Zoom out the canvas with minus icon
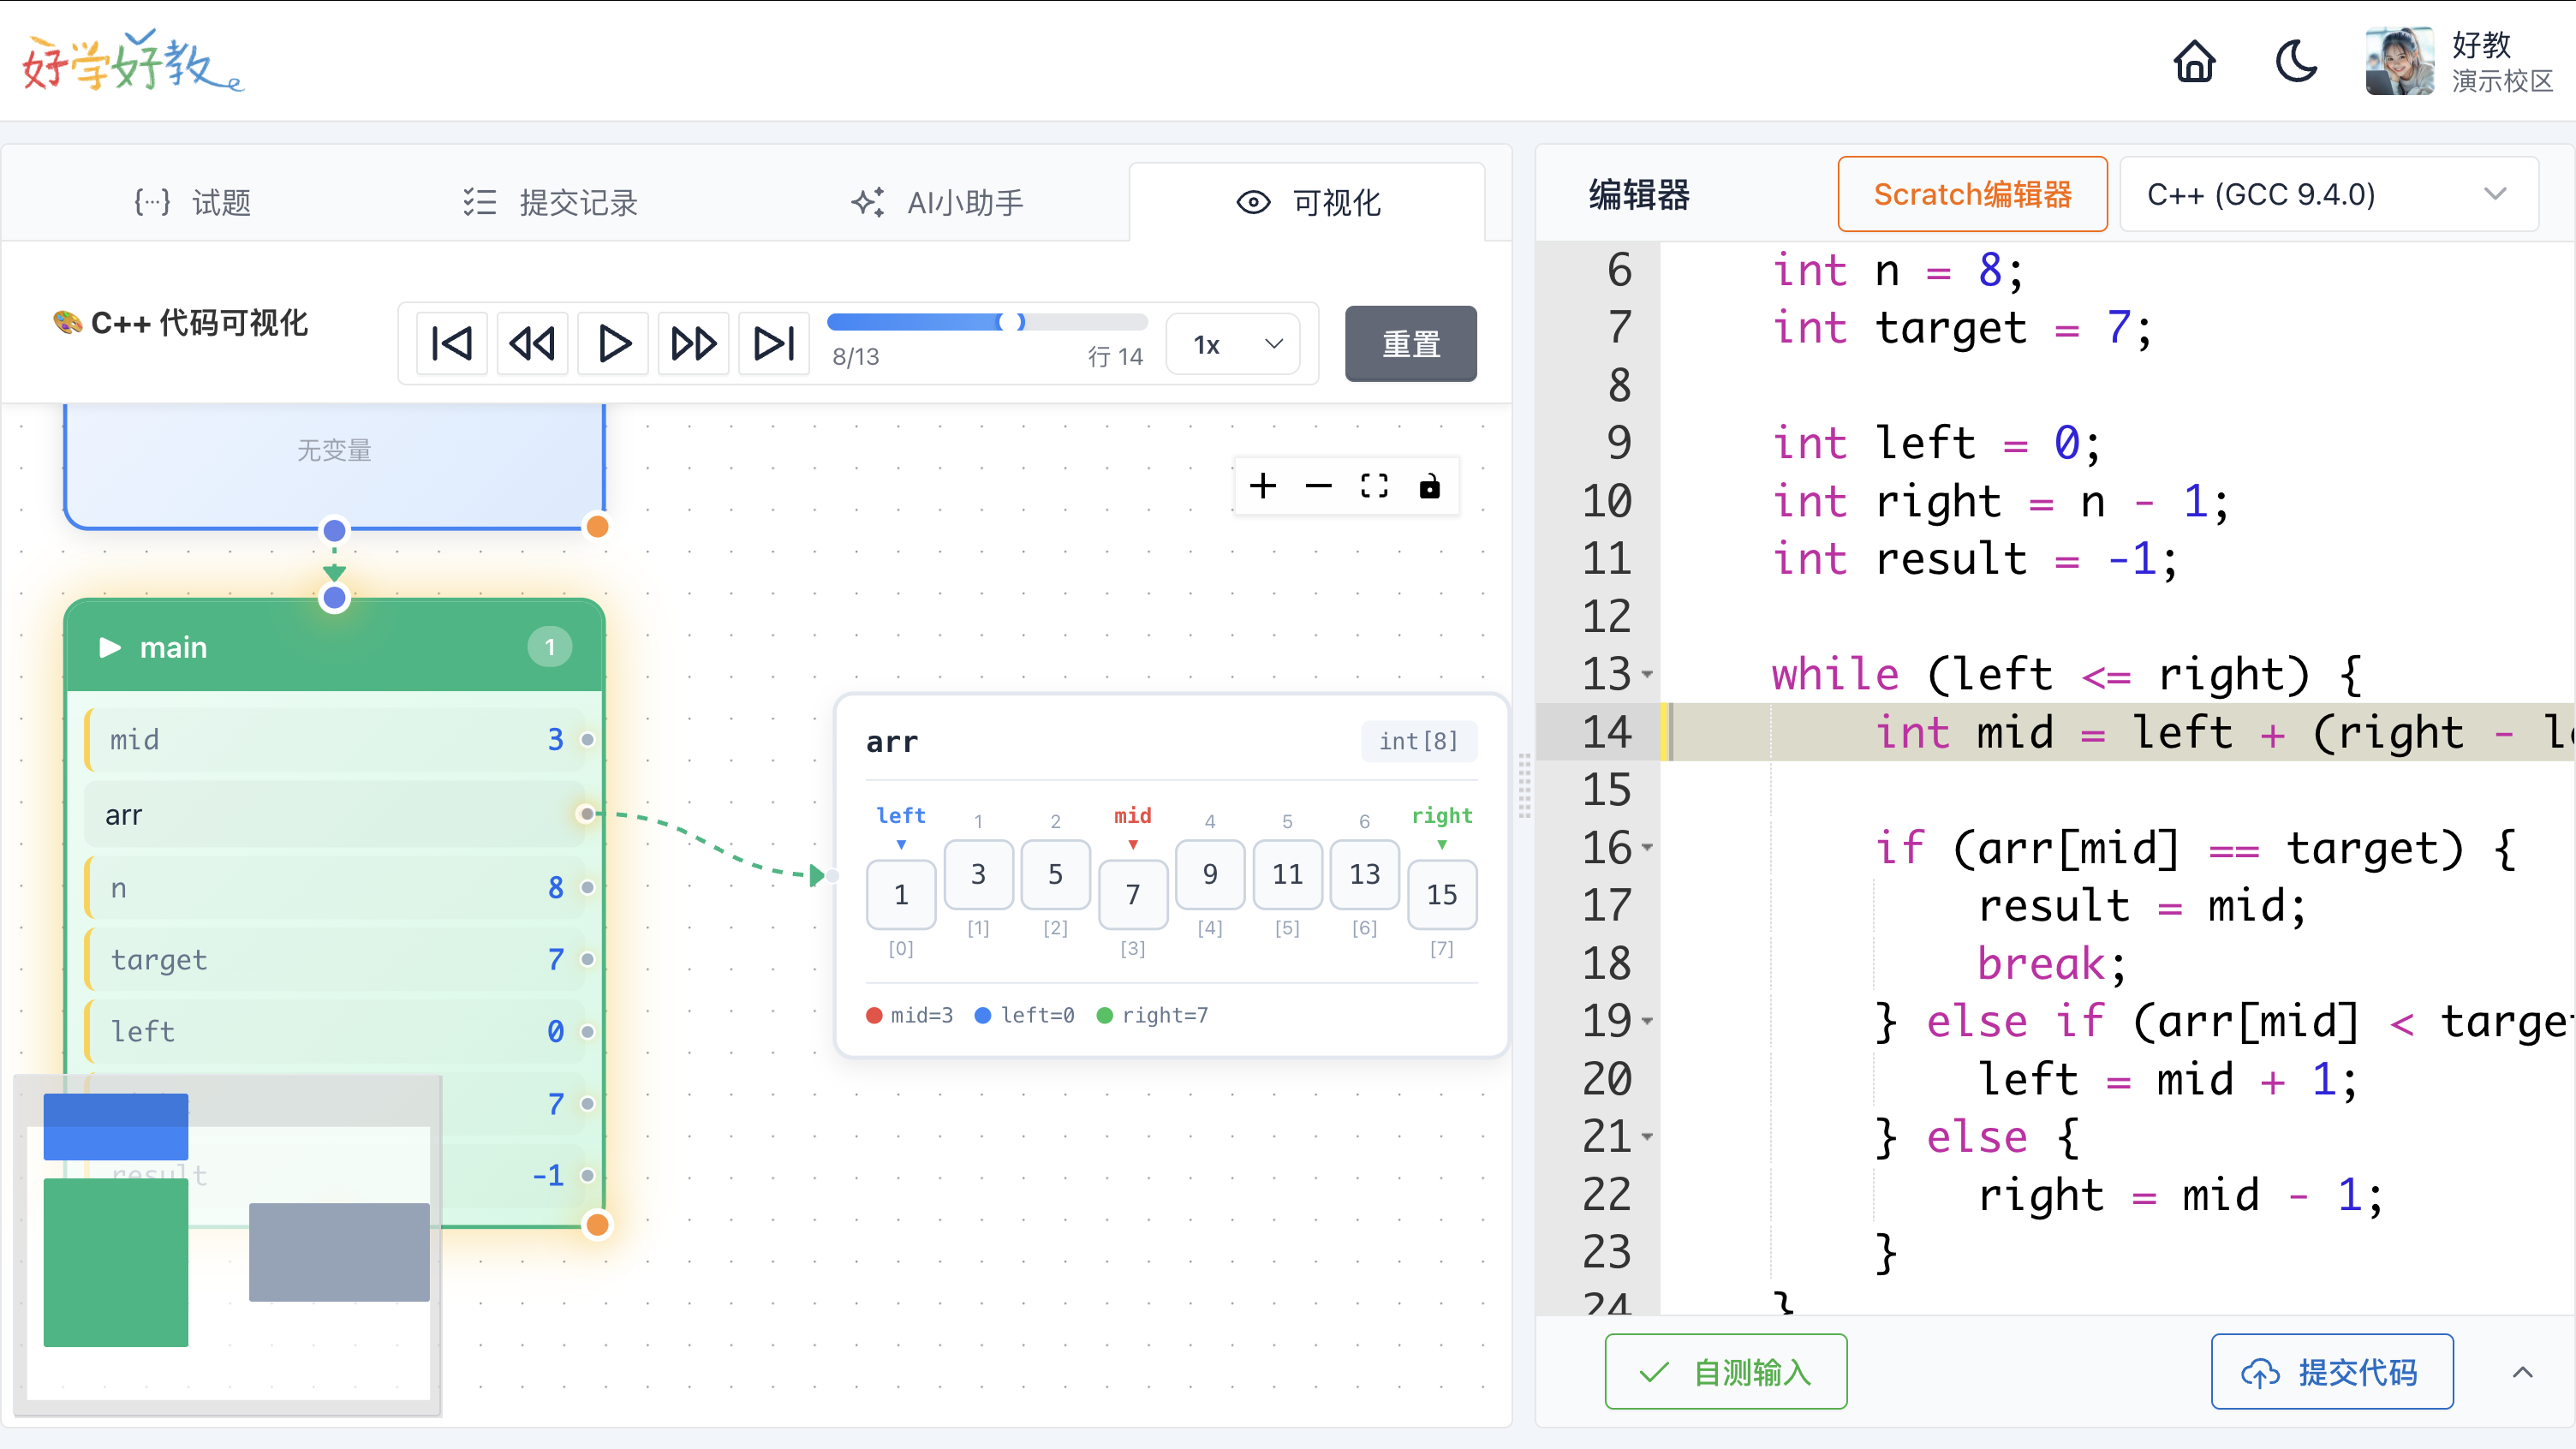 tap(1319, 486)
